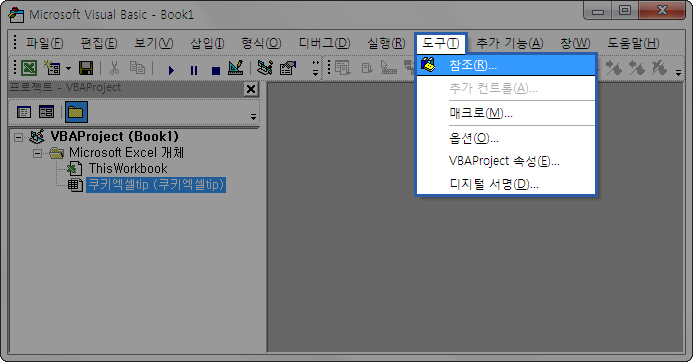This screenshot has height=362, width=693.
Task: Open the 편집(E) menu
Action: click(99, 43)
